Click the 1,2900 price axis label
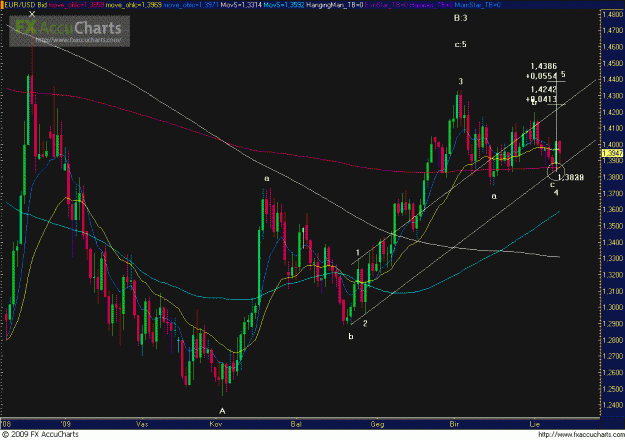 613,324
